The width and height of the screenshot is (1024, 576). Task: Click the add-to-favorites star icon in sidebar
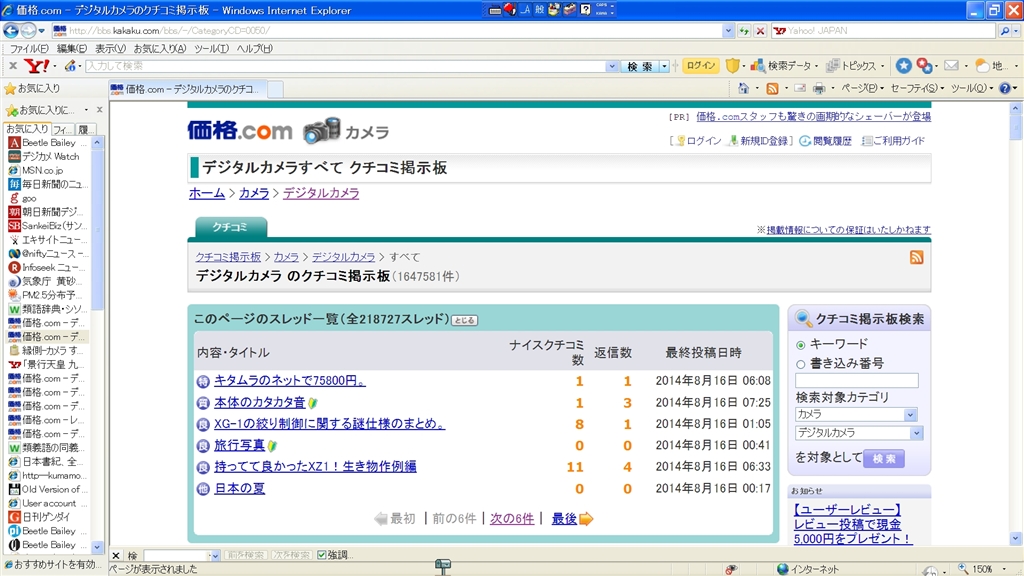[x=11, y=110]
